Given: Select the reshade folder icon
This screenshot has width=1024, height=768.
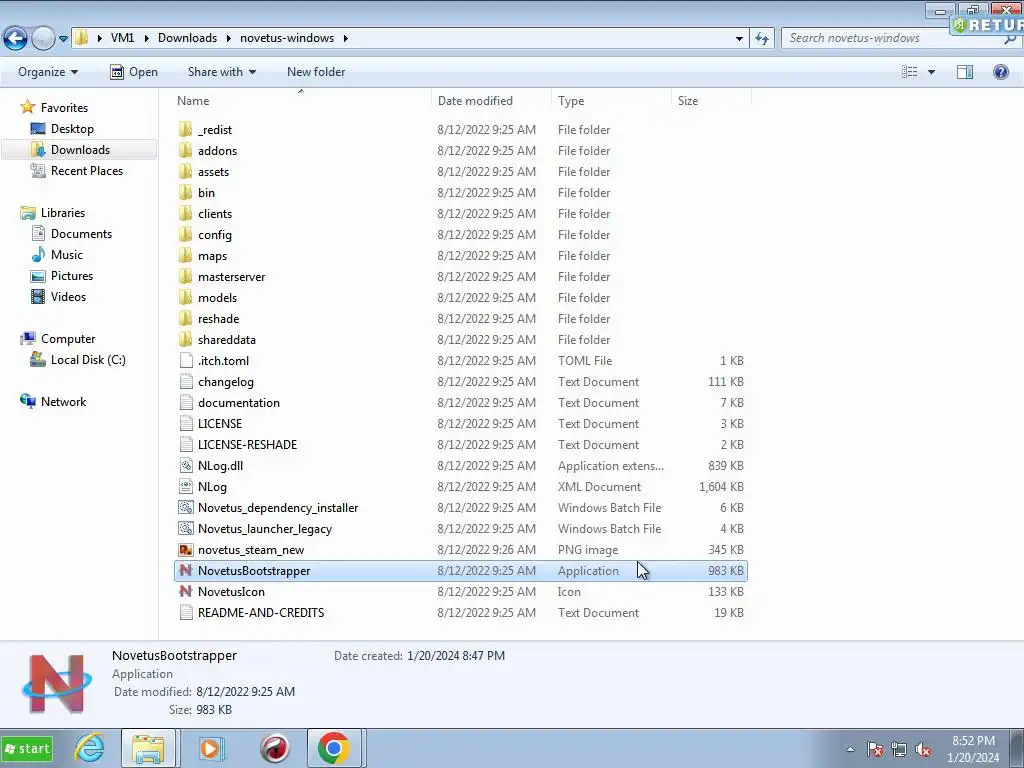Looking at the screenshot, I should (185, 319).
